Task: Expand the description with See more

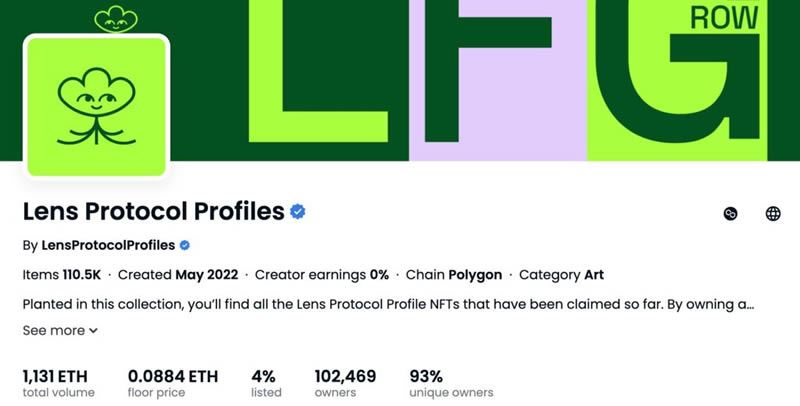Action: pos(60,330)
